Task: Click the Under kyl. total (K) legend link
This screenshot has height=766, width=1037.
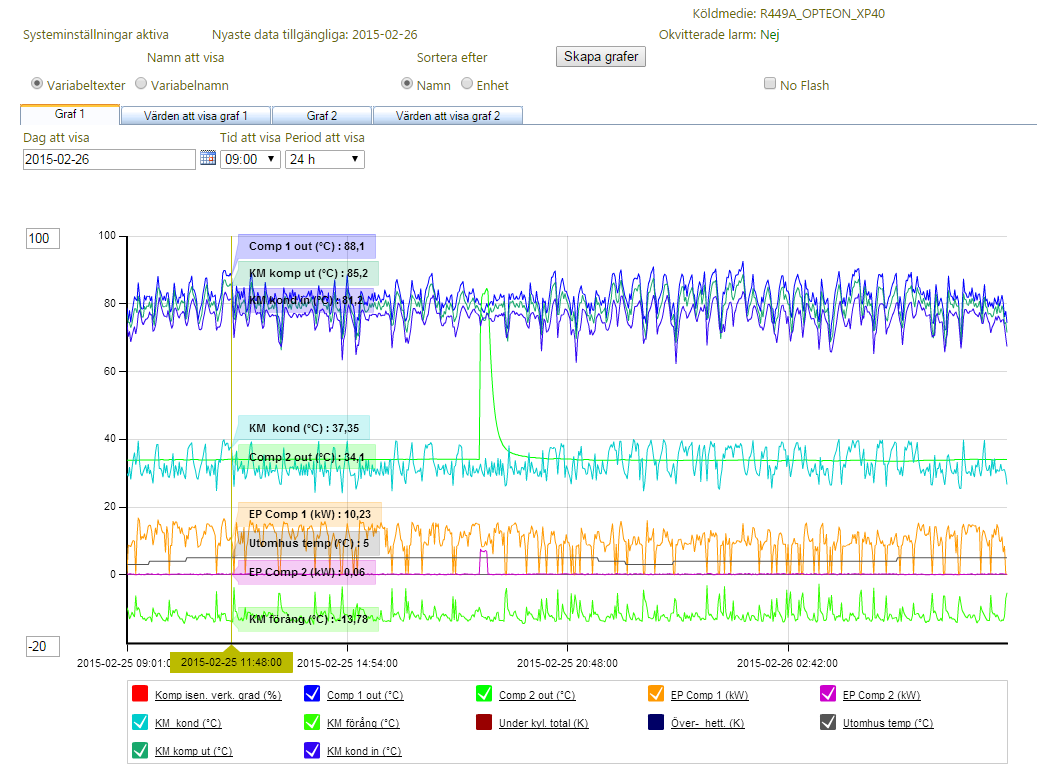Action: [x=544, y=723]
